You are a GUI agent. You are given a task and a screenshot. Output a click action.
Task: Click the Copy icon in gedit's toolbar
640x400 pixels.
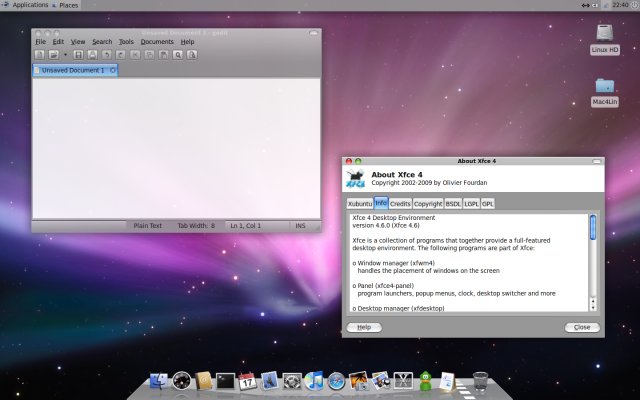149,54
